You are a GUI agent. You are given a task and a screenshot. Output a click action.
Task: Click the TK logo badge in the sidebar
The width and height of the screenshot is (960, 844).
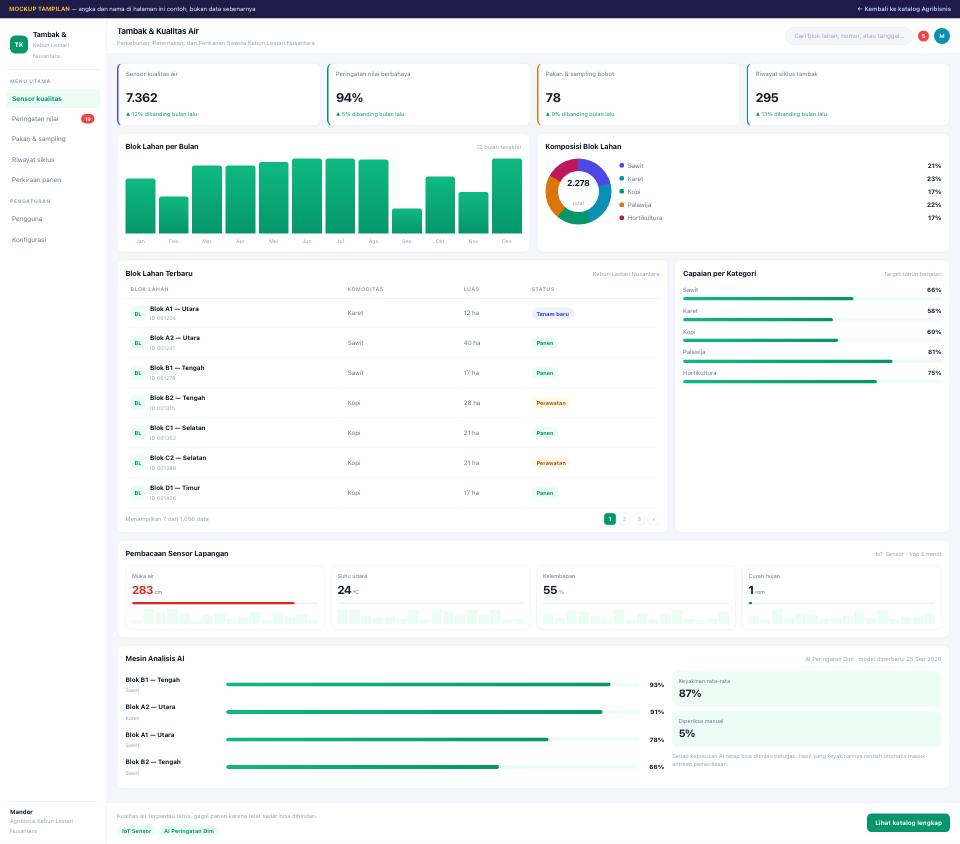click(x=19, y=45)
